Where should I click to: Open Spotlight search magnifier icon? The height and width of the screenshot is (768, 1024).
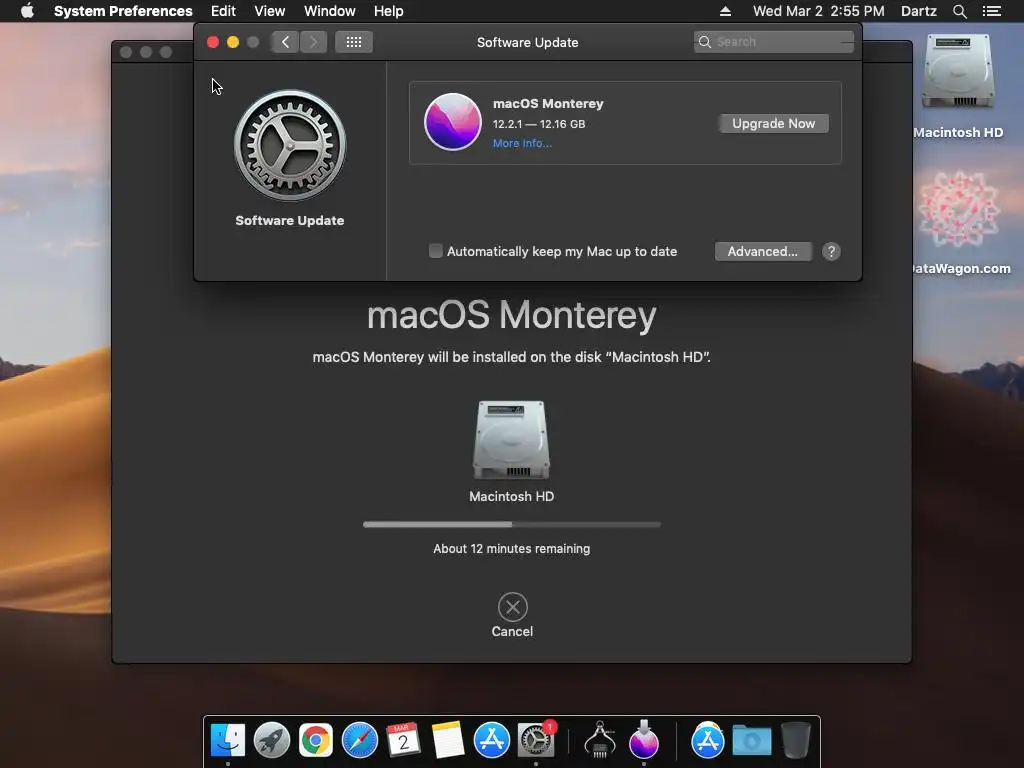pyautogui.click(x=959, y=11)
